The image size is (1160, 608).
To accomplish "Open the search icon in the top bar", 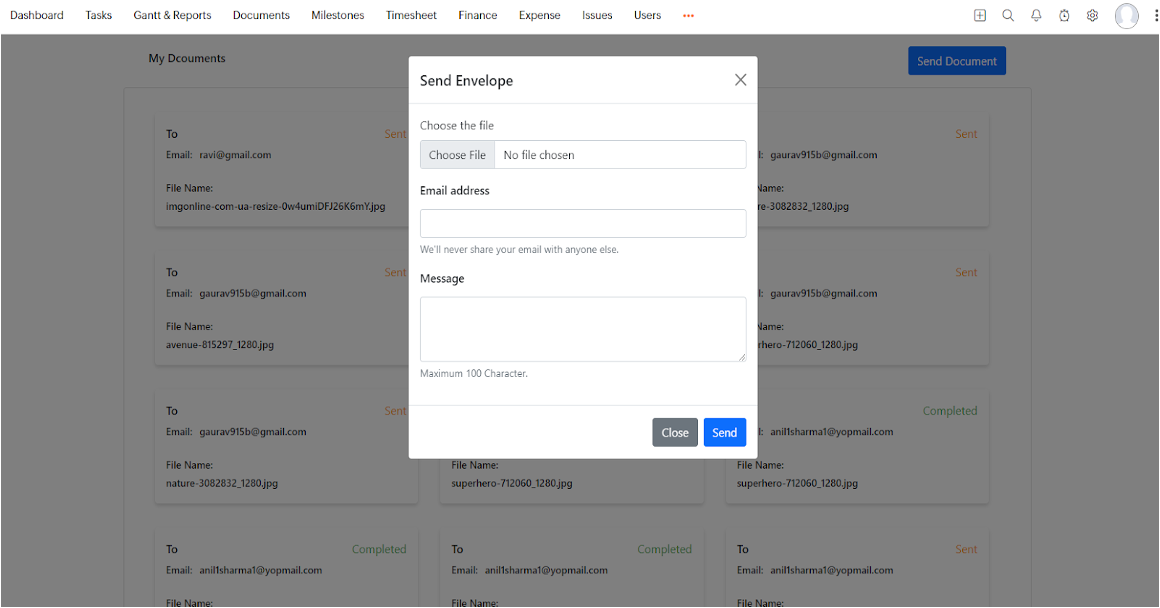I will coord(1008,15).
